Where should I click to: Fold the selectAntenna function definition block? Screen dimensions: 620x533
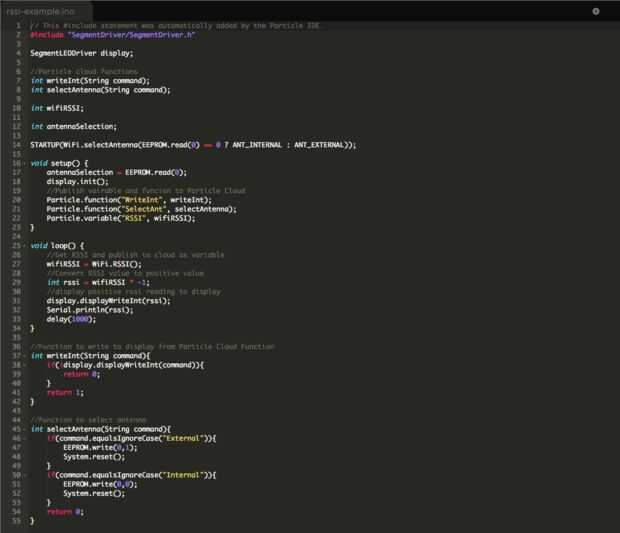tap(25, 429)
